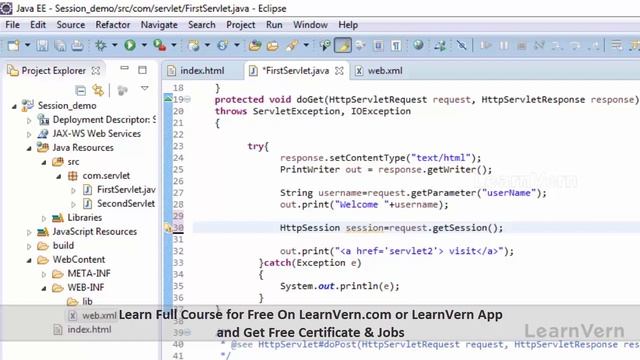The image size is (640, 360).
Task: Open the New wizard dropdown arrow
Action: point(27,45)
